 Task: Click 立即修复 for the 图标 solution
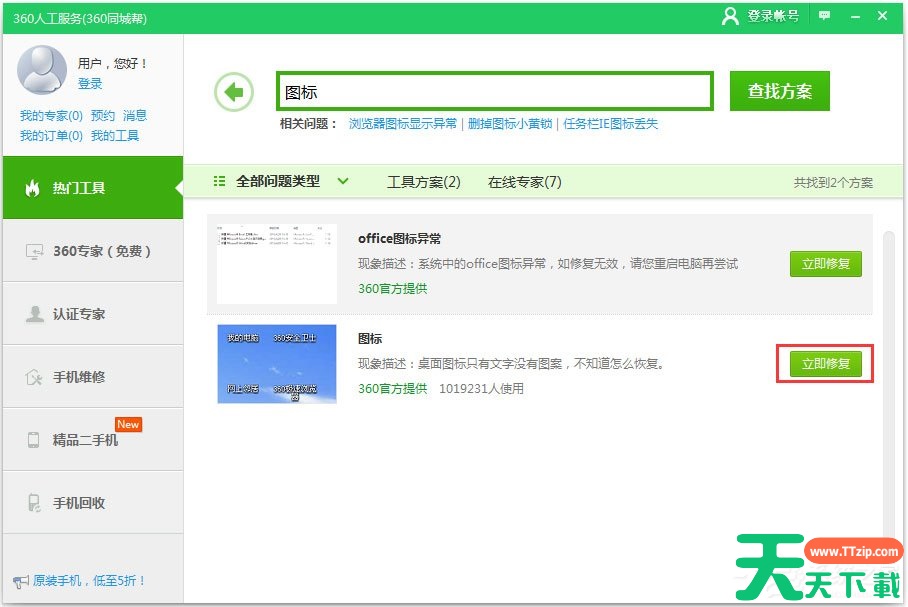click(825, 364)
